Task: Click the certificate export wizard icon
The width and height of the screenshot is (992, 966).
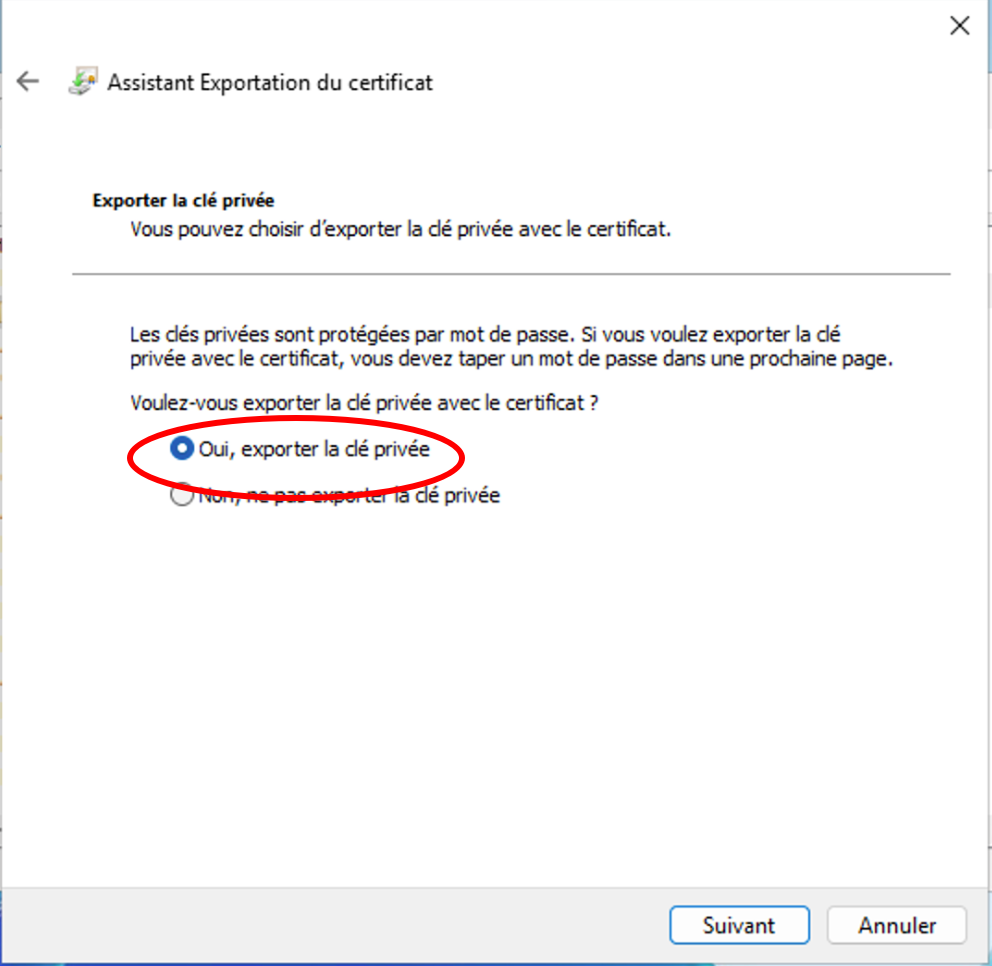Action: click(82, 82)
